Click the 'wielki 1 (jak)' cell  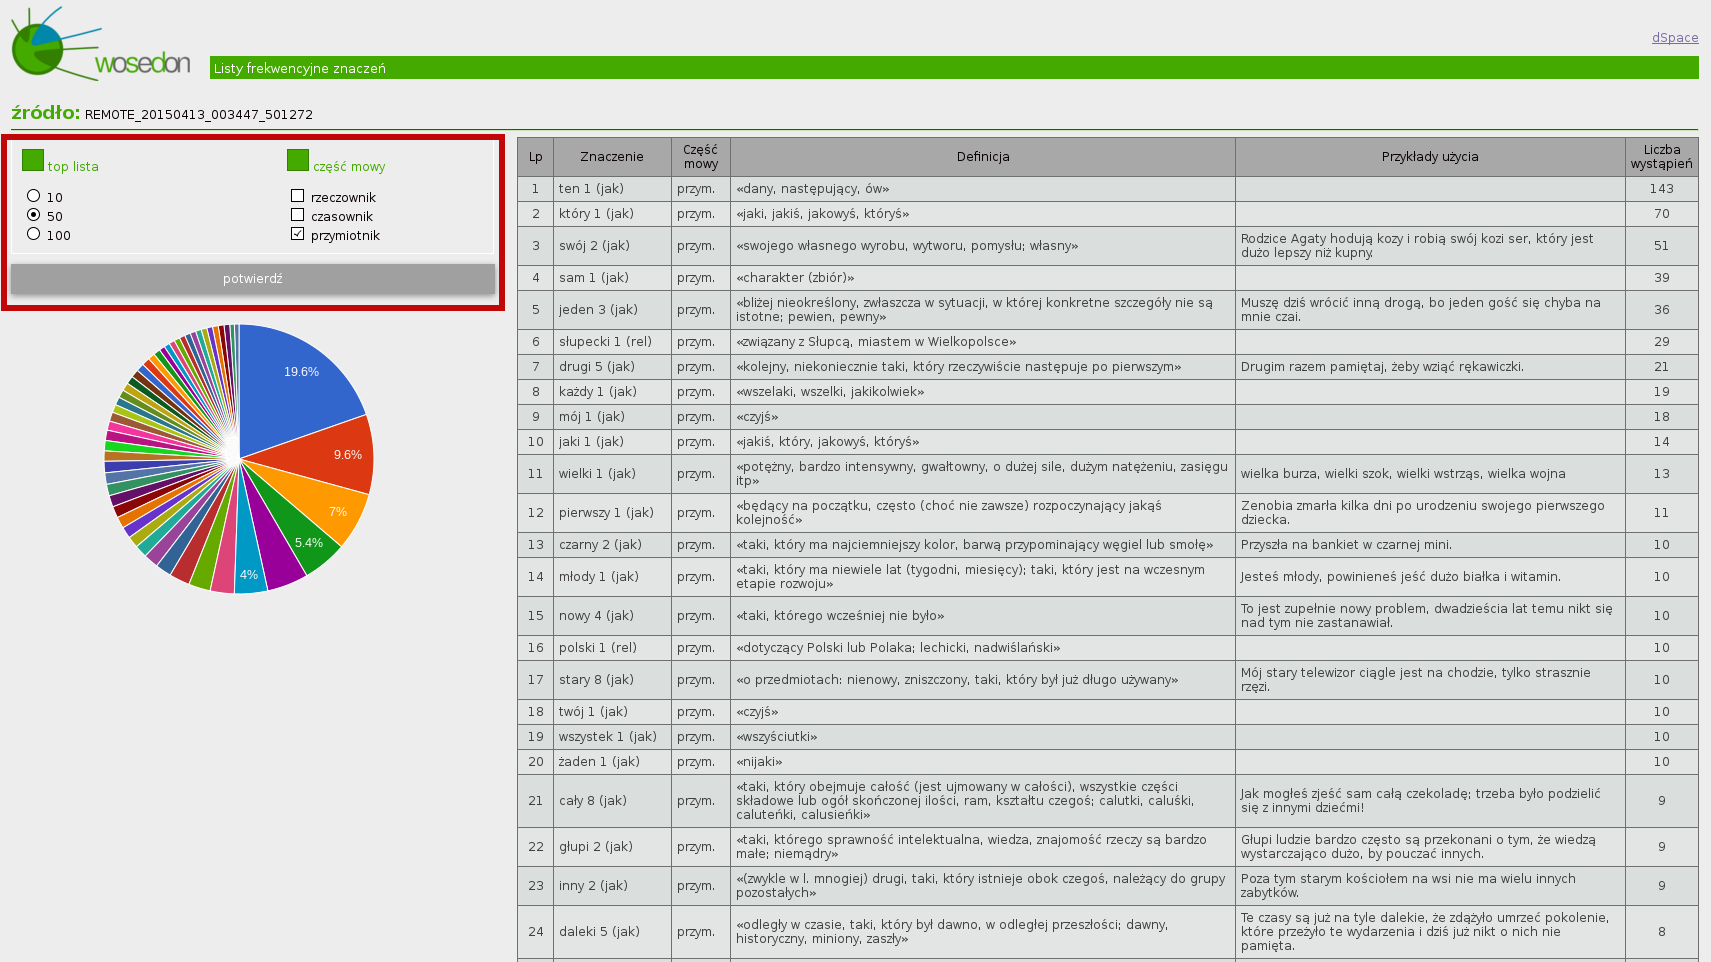[612, 474]
